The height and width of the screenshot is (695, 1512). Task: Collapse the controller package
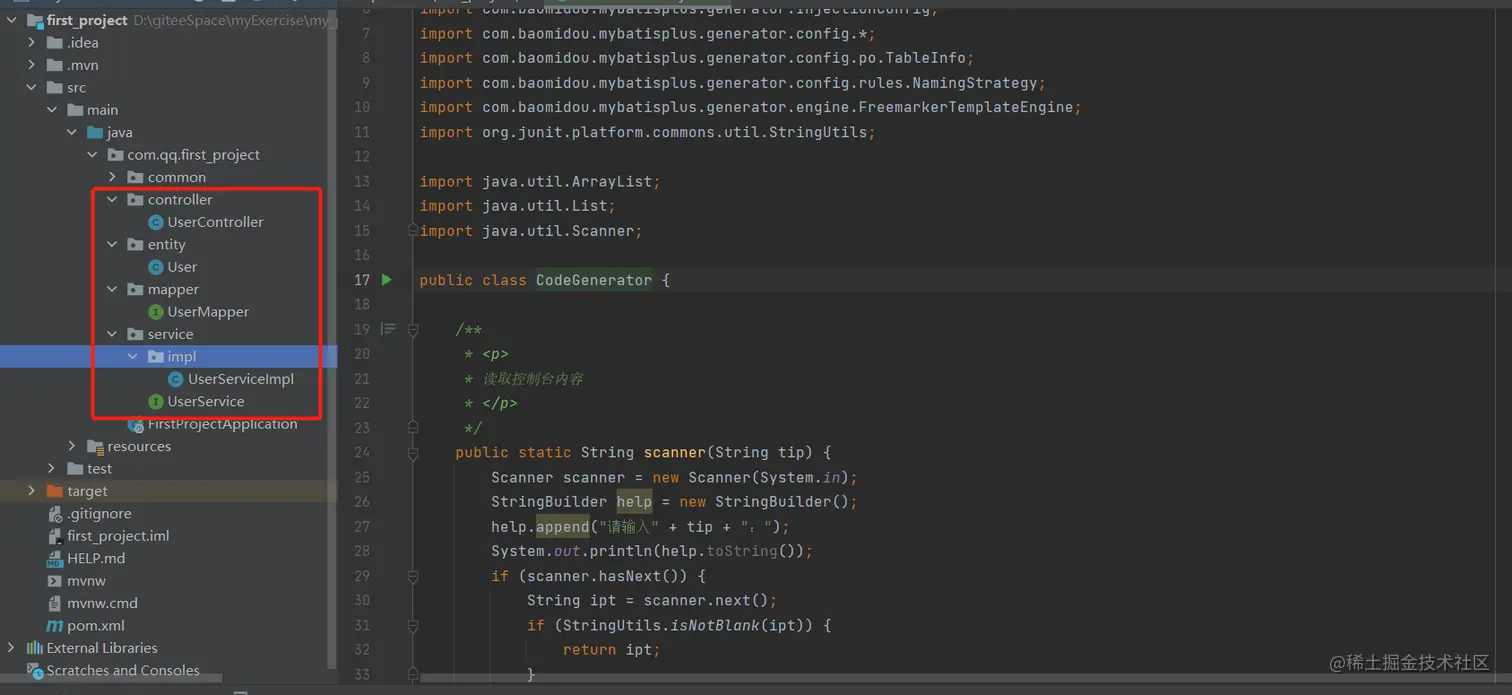113,200
